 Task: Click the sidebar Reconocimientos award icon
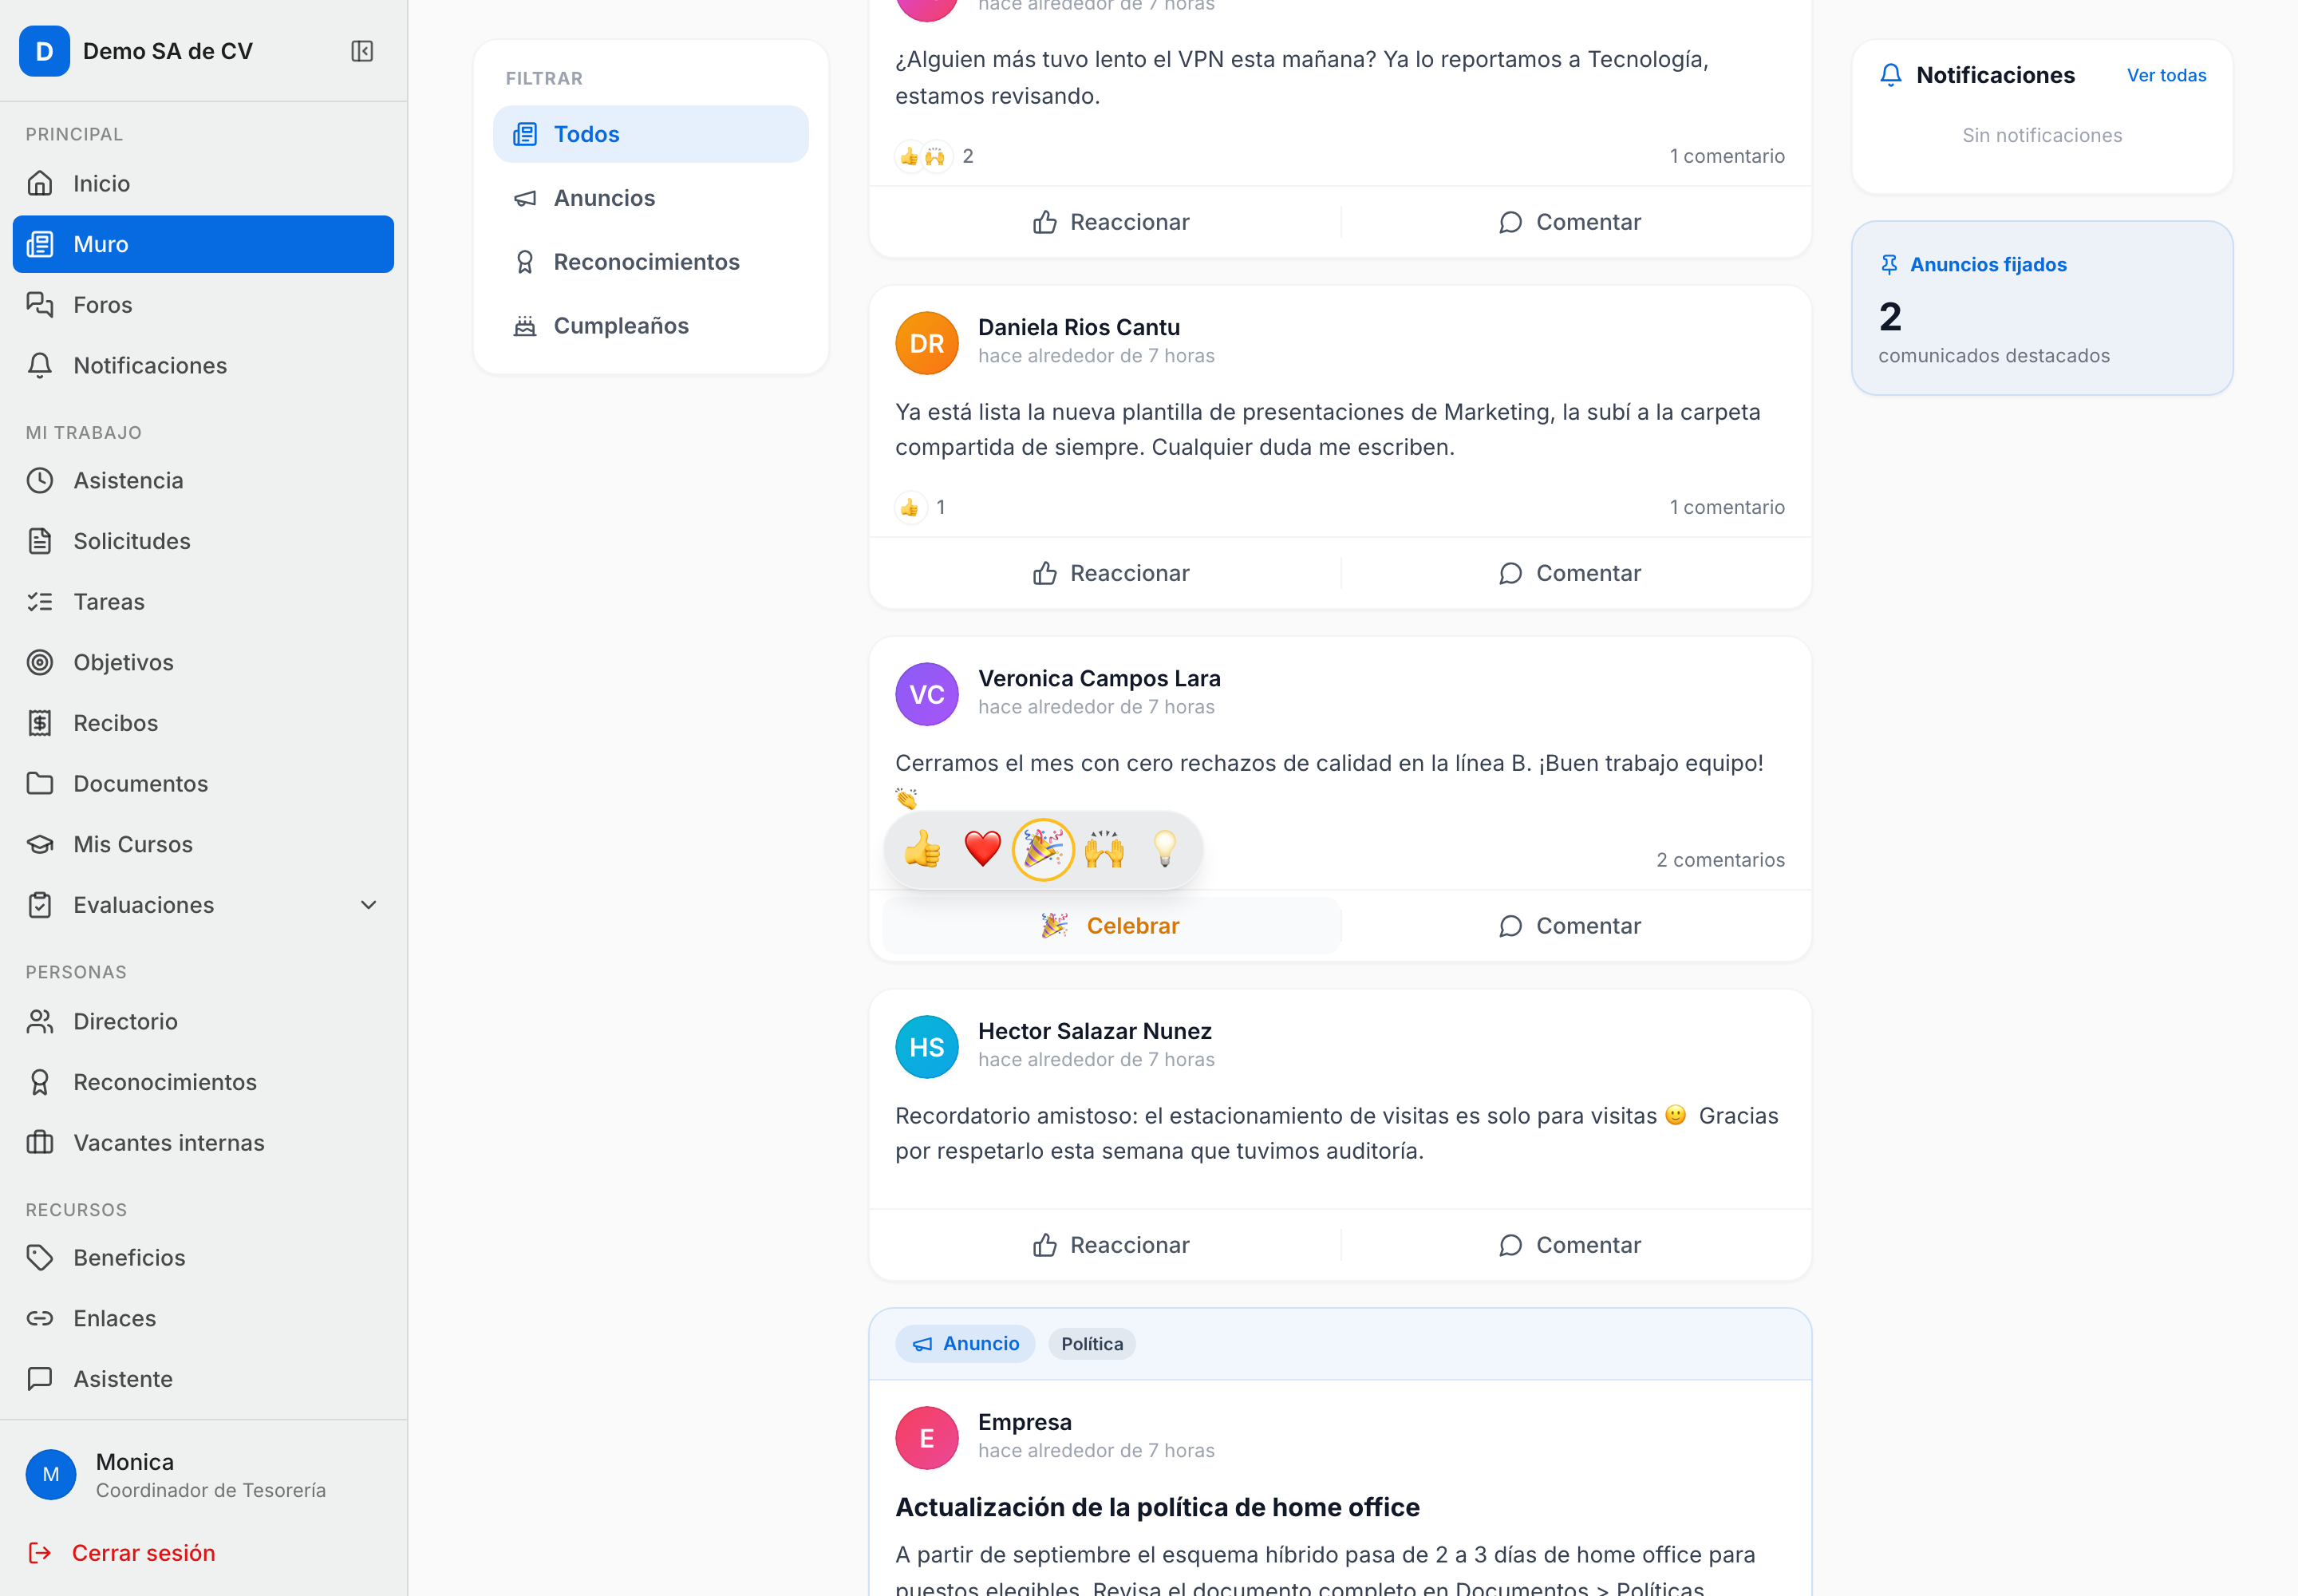pyautogui.click(x=40, y=1082)
